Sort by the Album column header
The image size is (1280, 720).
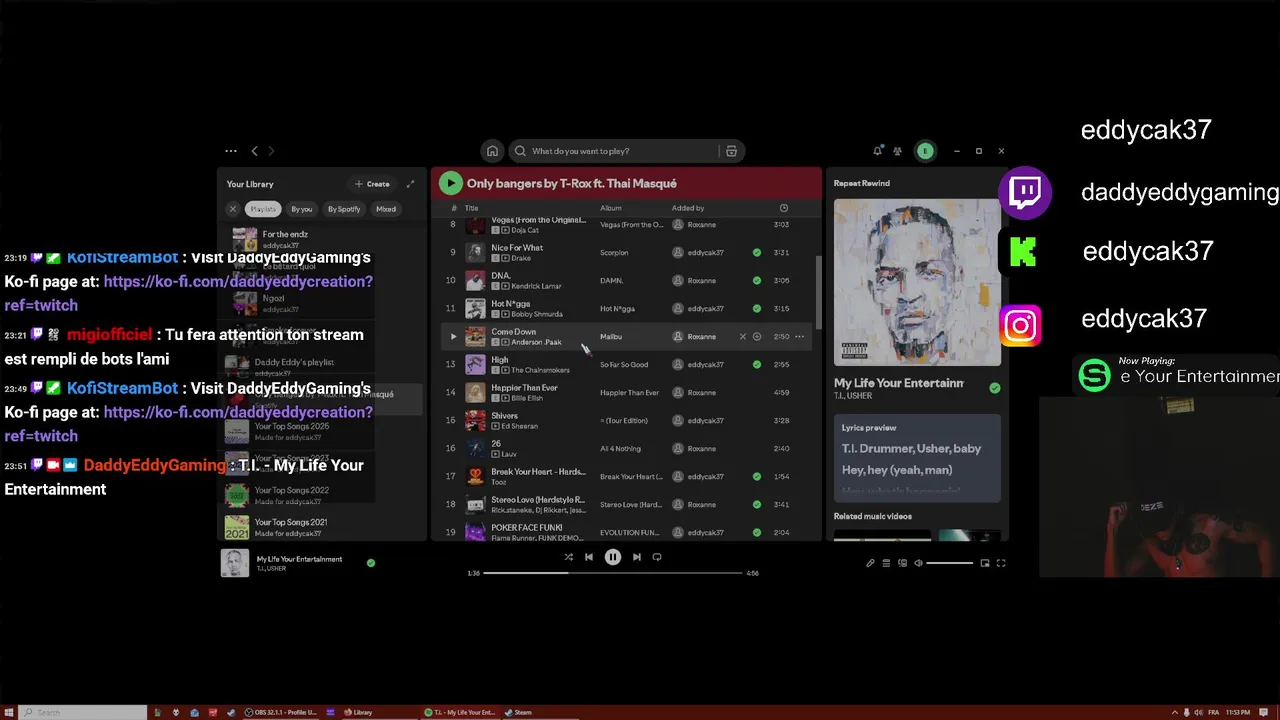611,208
